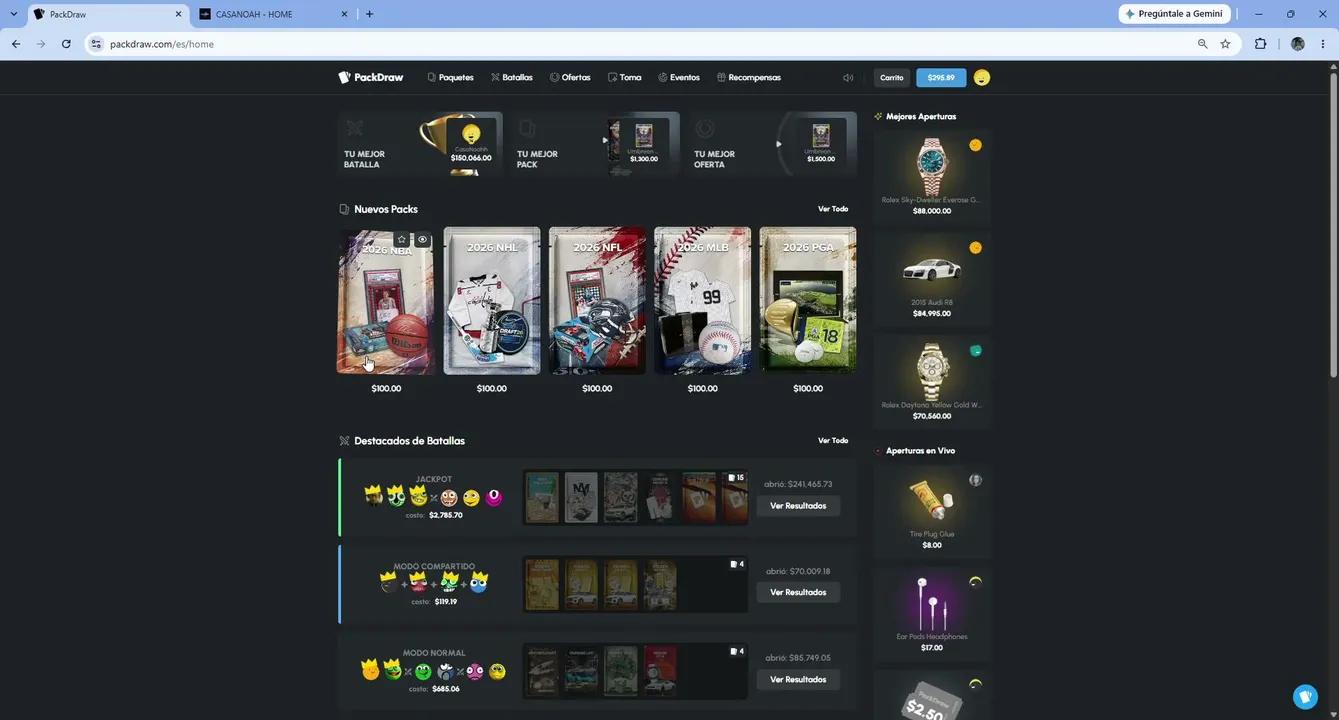Open the 2026 PGA pack

pyautogui.click(x=808, y=301)
